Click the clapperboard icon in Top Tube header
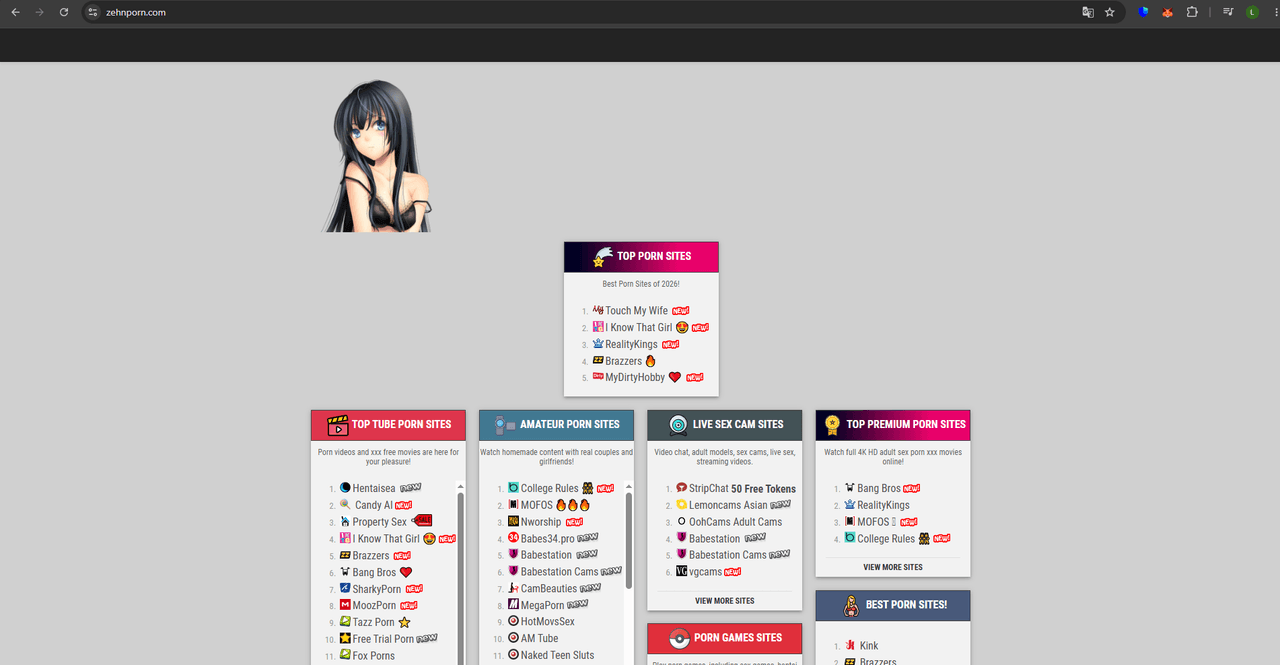The width and height of the screenshot is (1280, 665). tap(338, 424)
